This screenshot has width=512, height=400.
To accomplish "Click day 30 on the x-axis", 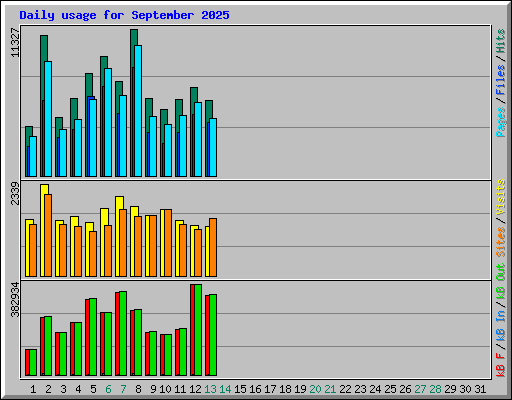I will pyautogui.click(x=465, y=389).
